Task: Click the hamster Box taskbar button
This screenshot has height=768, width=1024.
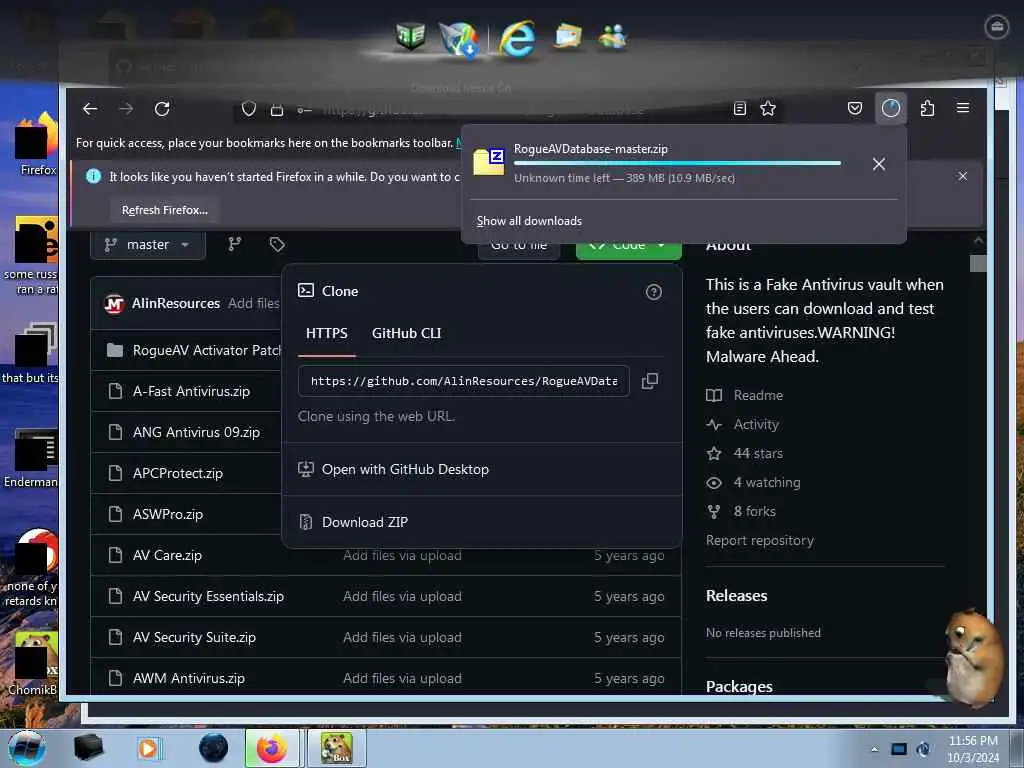Action: (336, 748)
